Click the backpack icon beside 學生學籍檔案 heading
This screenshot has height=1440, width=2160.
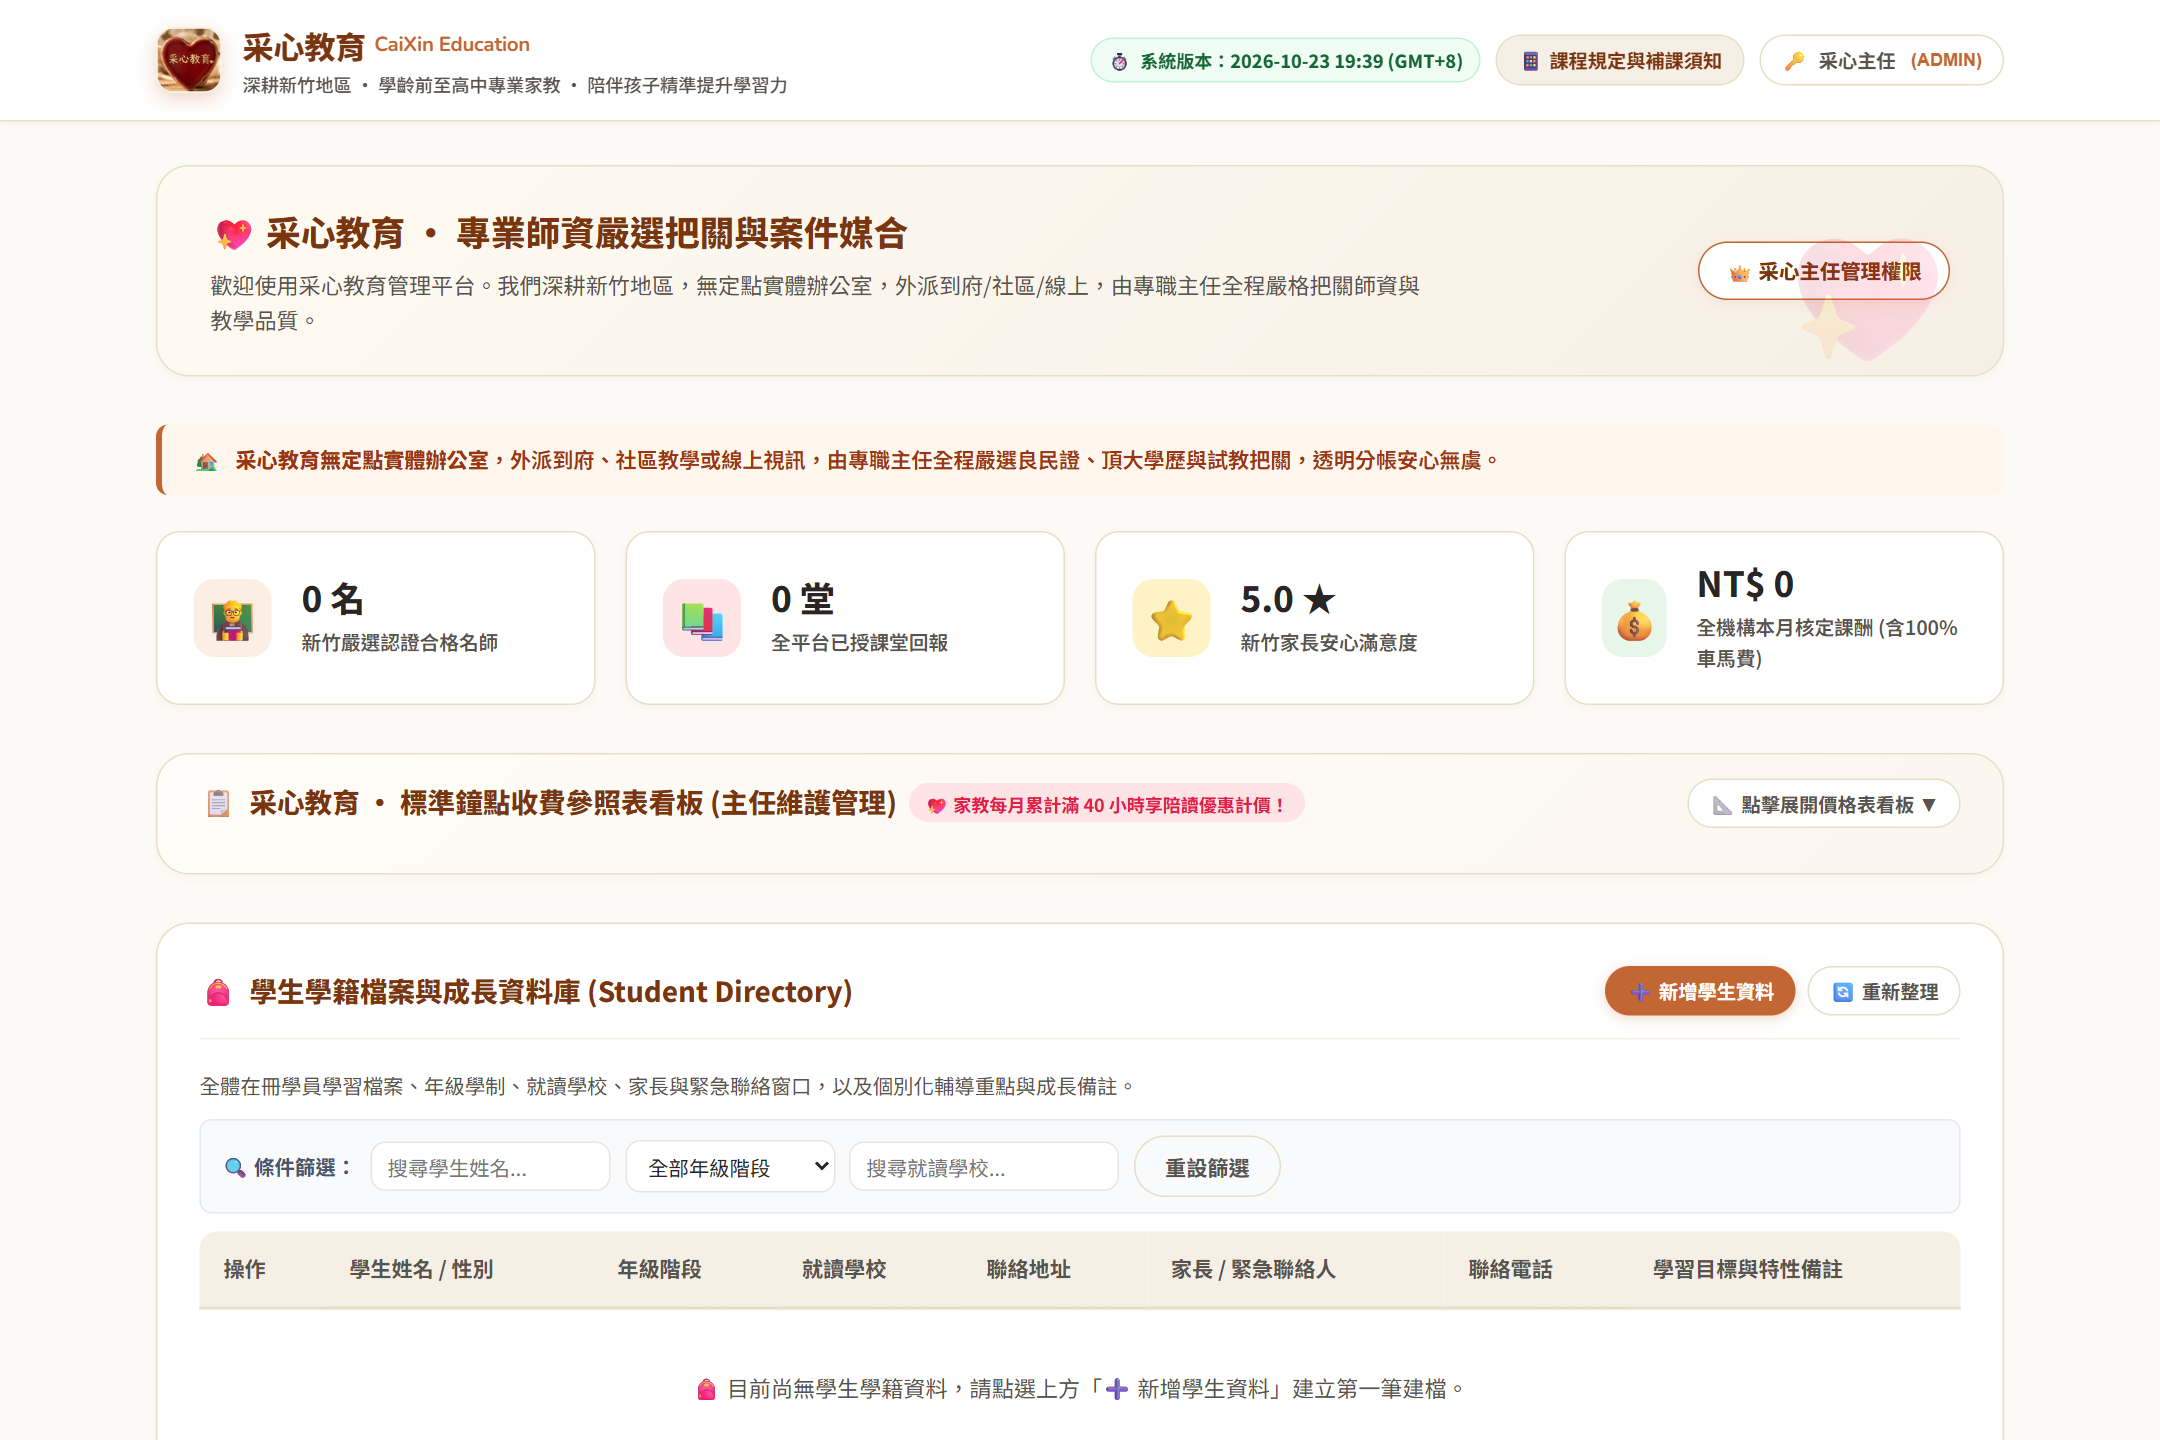[x=218, y=992]
